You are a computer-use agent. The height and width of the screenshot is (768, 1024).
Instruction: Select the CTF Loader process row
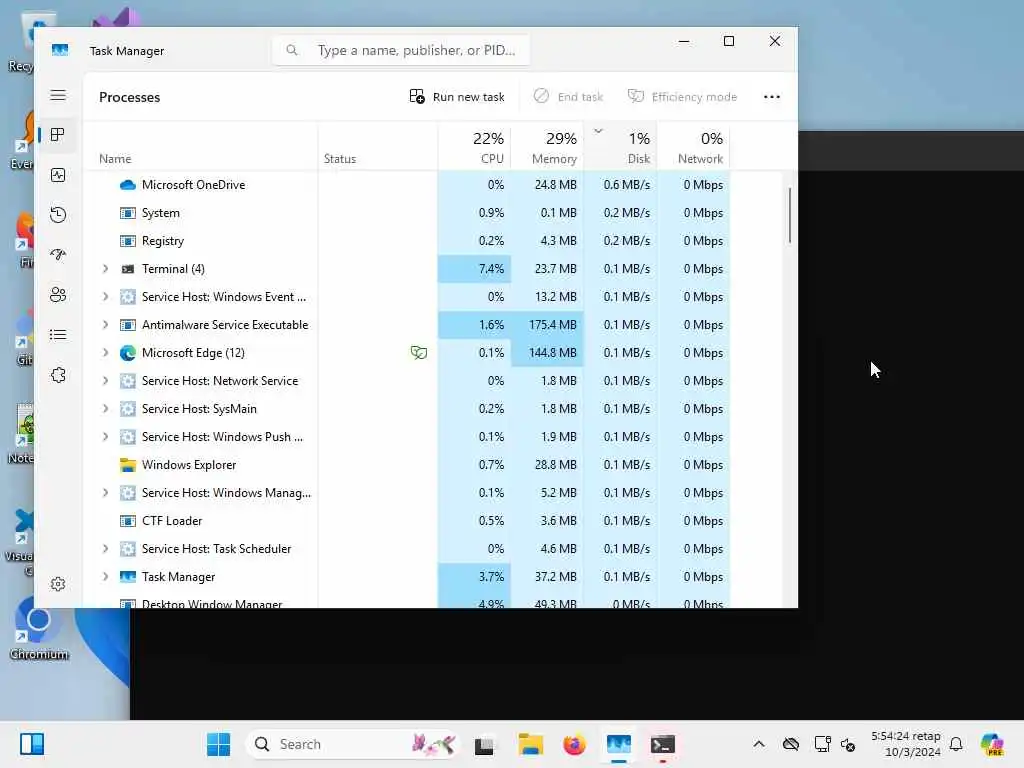(x=407, y=521)
